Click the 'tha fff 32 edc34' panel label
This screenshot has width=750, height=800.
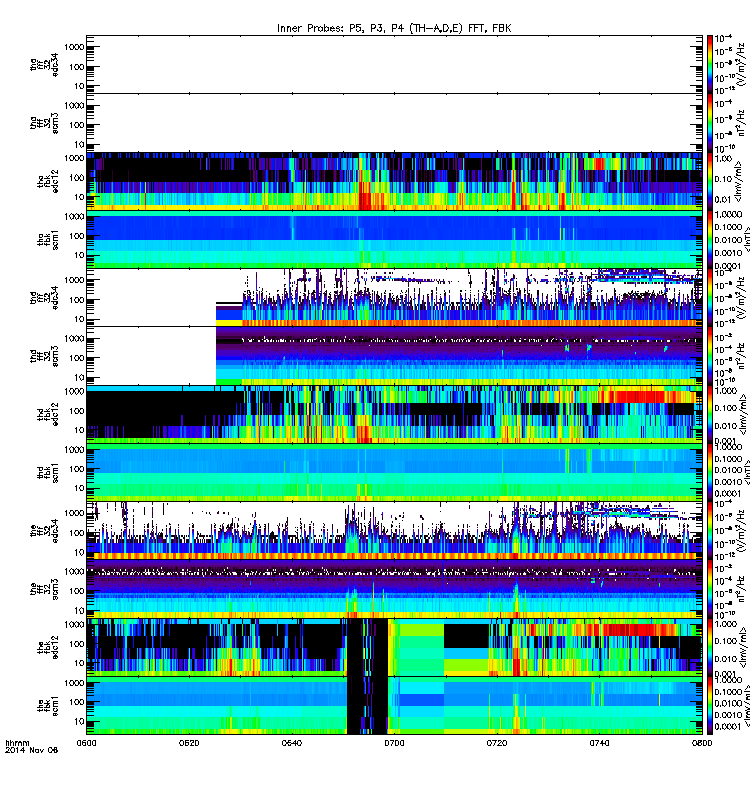click(x=44, y=64)
